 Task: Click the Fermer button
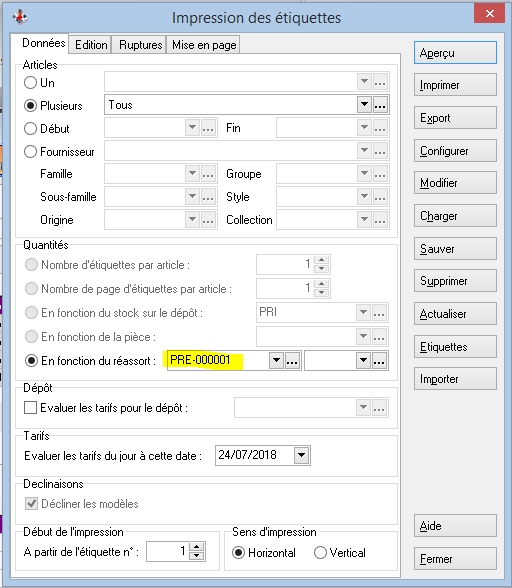(455, 559)
